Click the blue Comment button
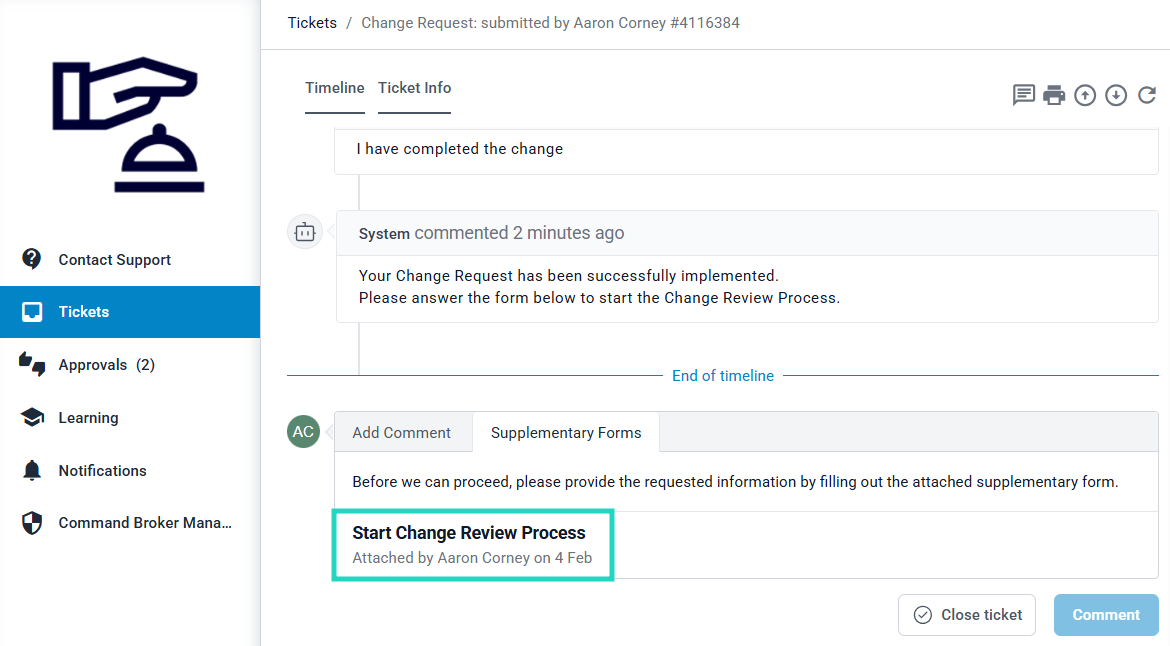 1106,615
